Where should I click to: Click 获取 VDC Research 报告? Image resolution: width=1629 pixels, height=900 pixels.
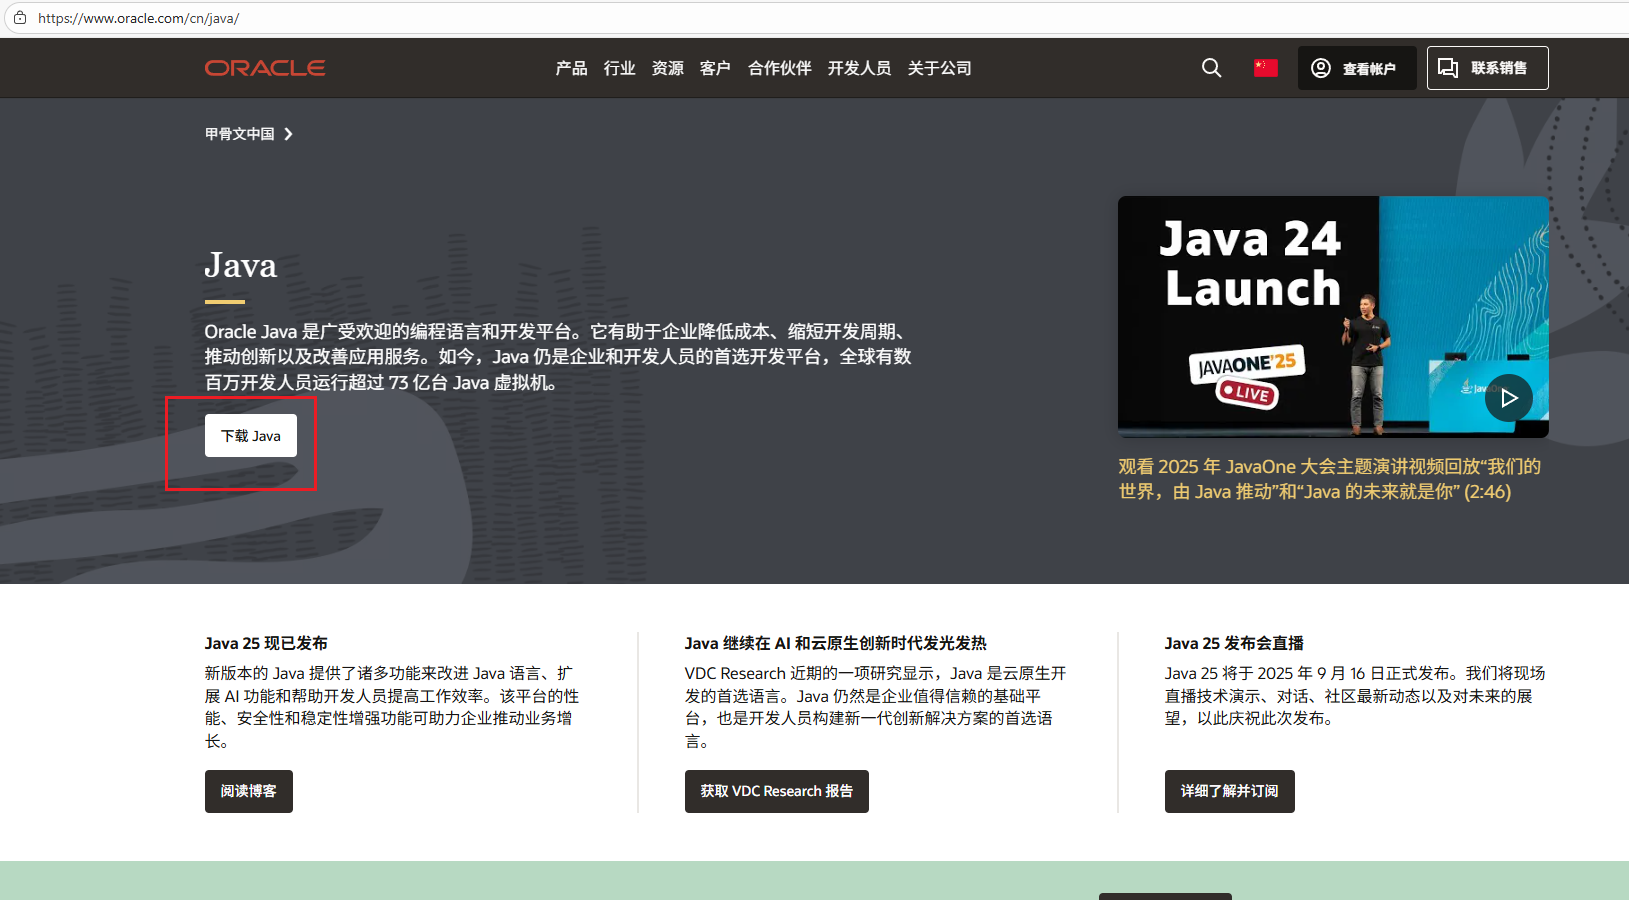pos(776,791)
